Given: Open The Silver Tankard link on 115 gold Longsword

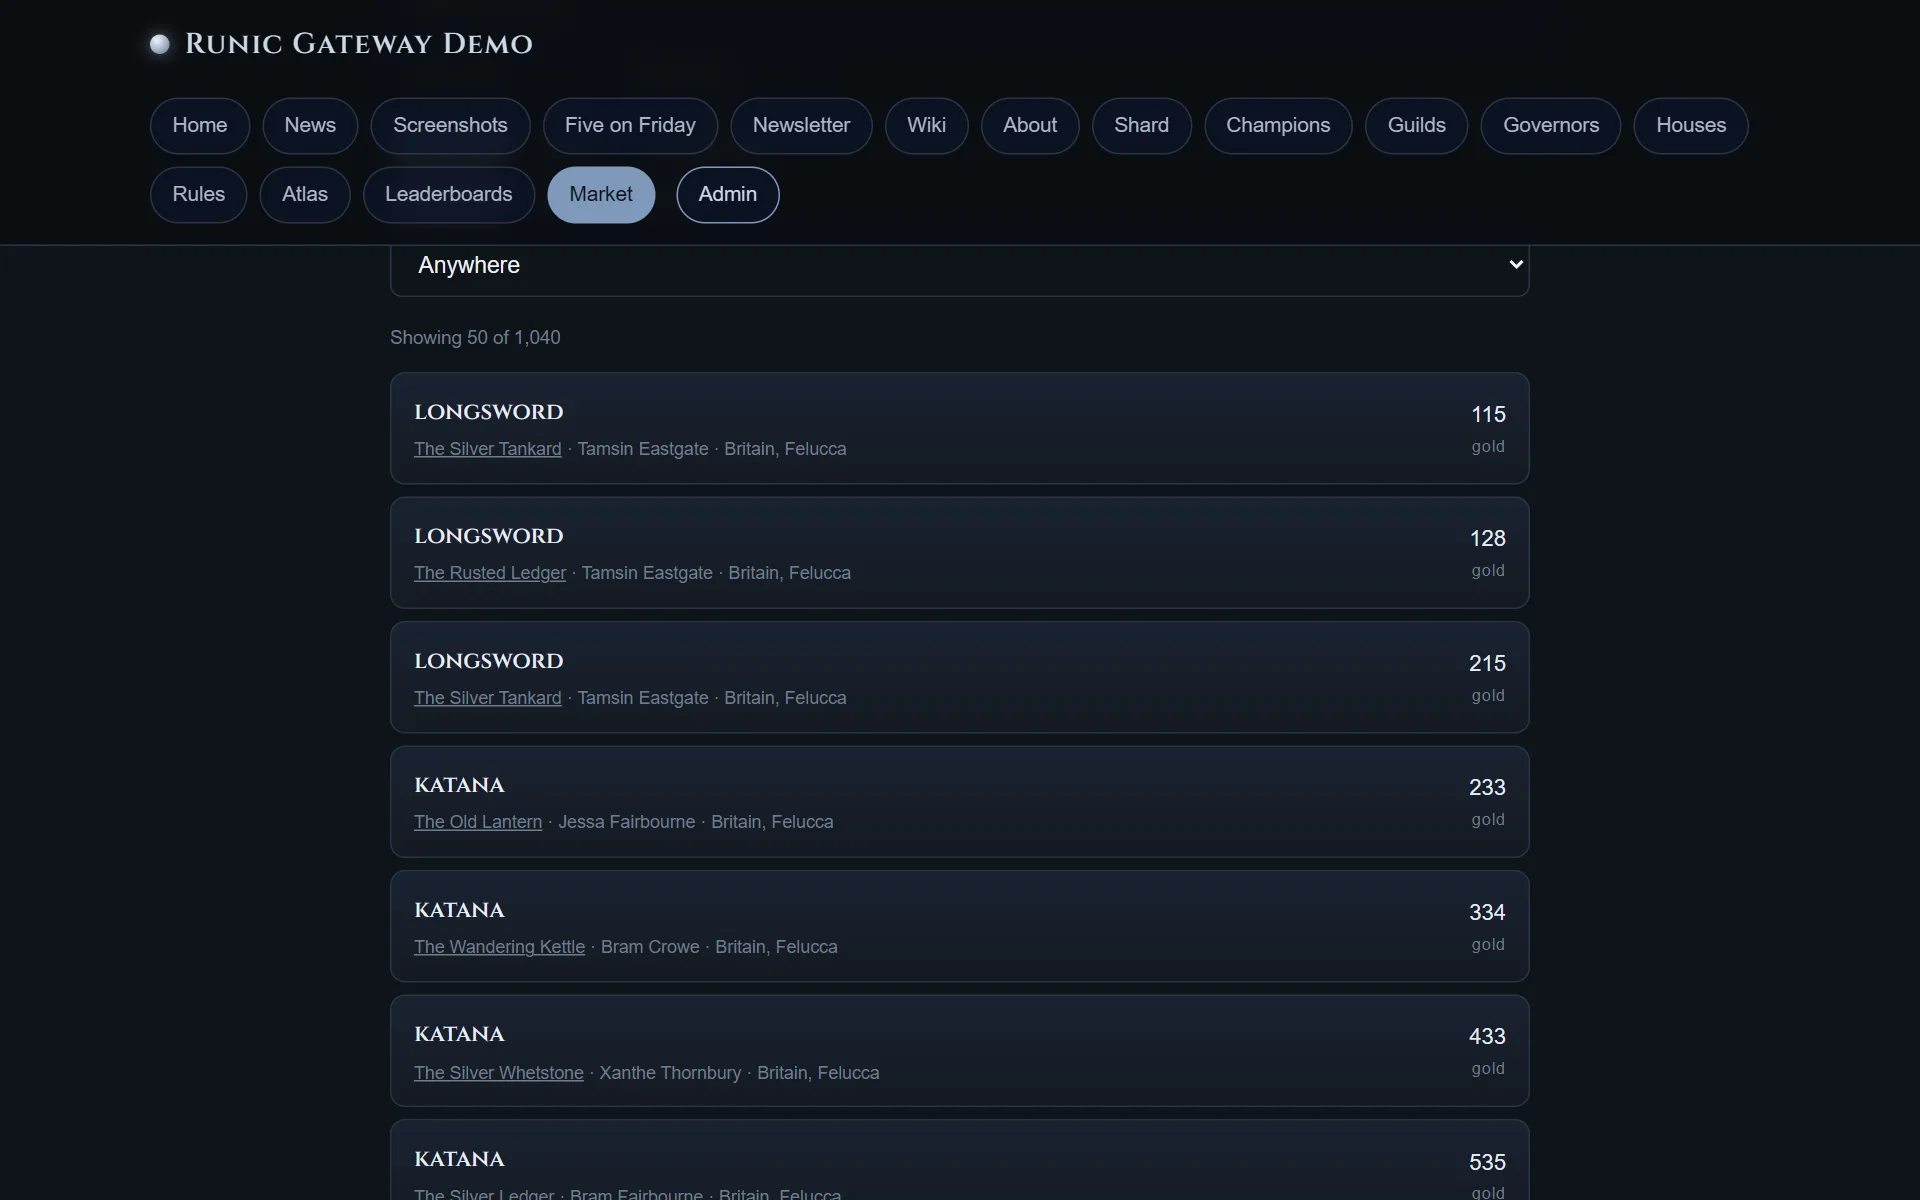Looking at the screenshot, I should [x=488, y=449].
